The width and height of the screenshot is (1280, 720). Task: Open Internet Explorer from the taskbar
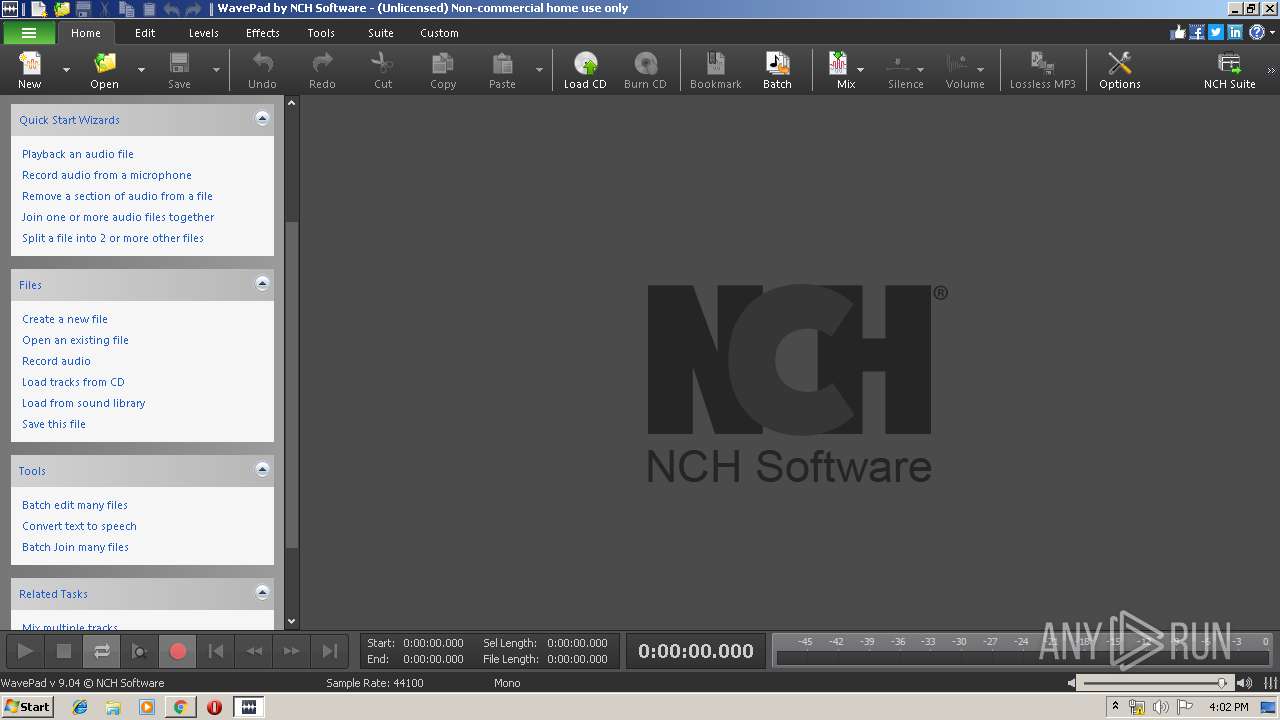(x=80, y=706)
